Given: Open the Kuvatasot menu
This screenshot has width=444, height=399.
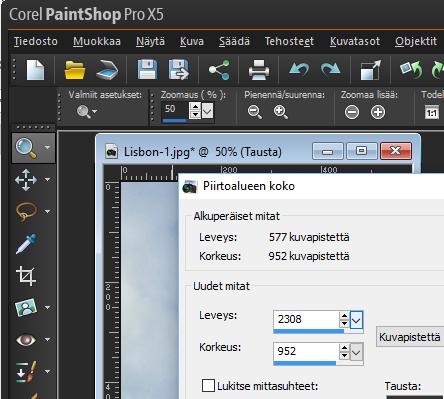Looking at the screenshot, I should [355, 41].
